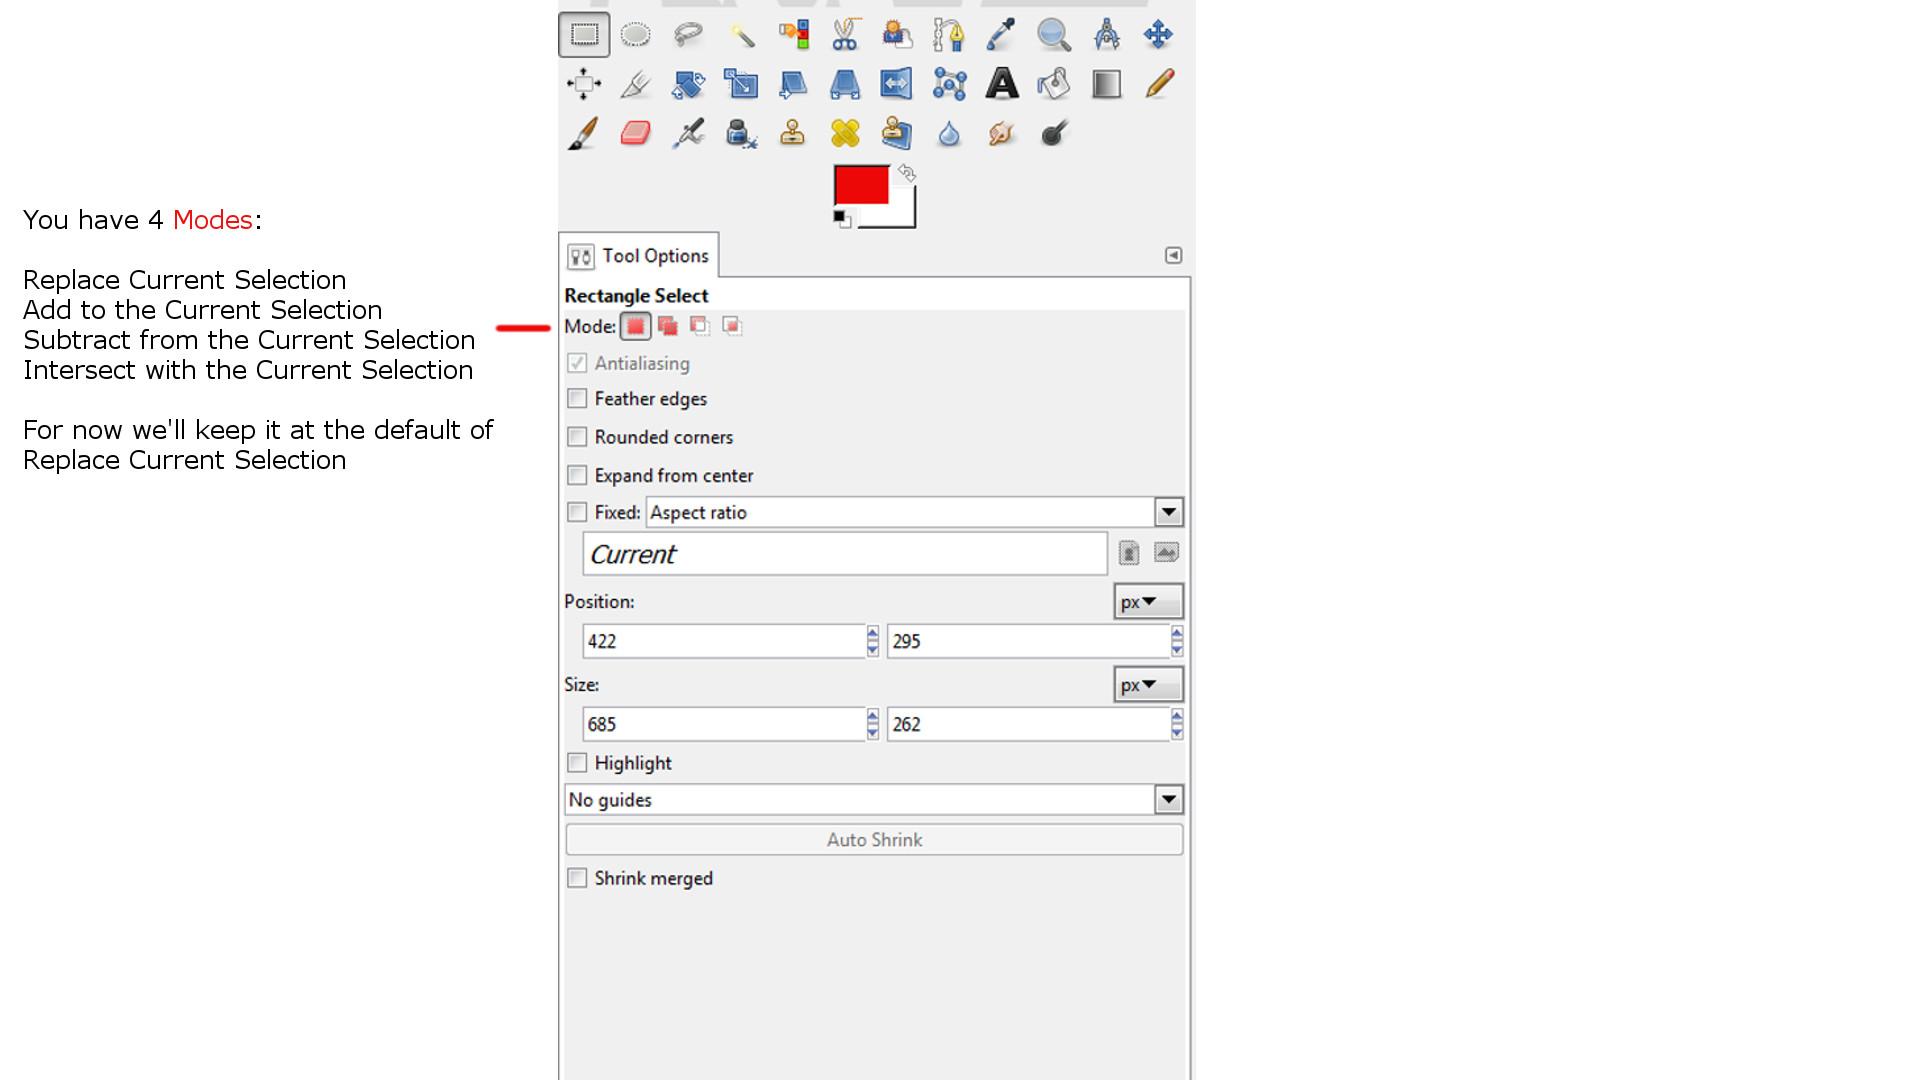The height and width of the screenshot is (1080, 1920).
Task: Open the Fixed Aspect ratio dropdown
Action: click(x=1168, y=512)
